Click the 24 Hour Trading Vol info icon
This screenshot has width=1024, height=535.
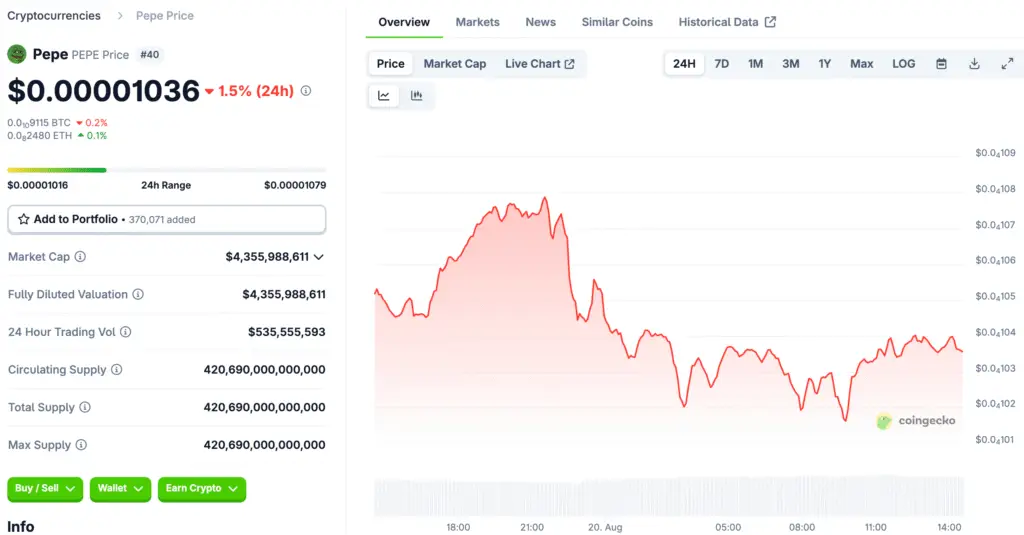[x=125, y=332]
